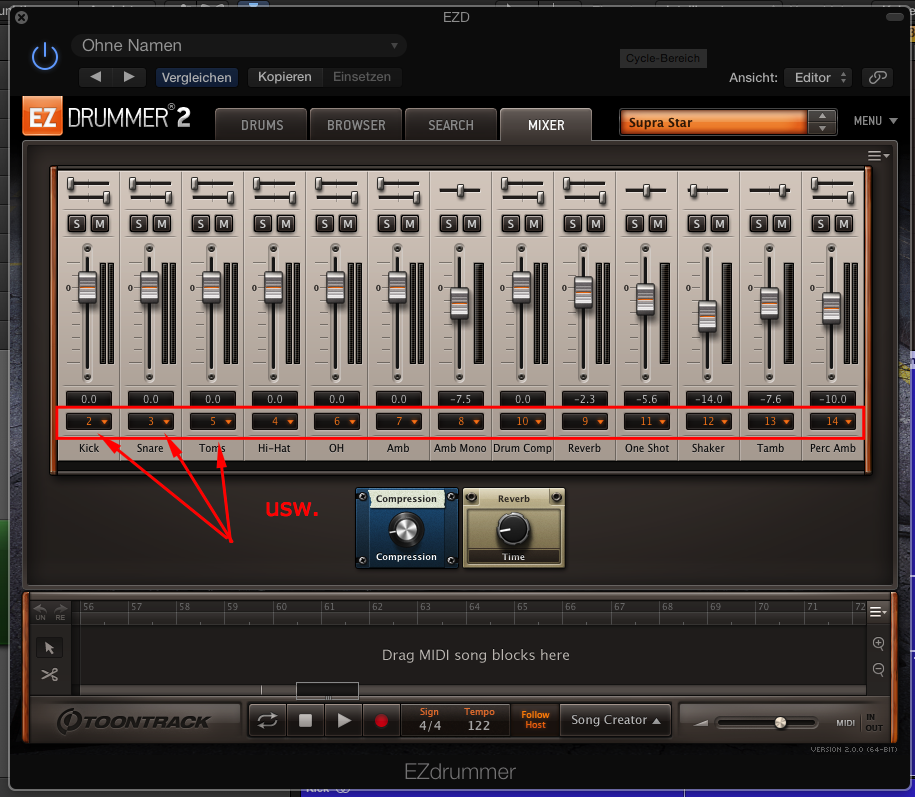The height and width of the screenshot is (797, 915).
Task: Expand the Song Creator panel
Action: 615,720
